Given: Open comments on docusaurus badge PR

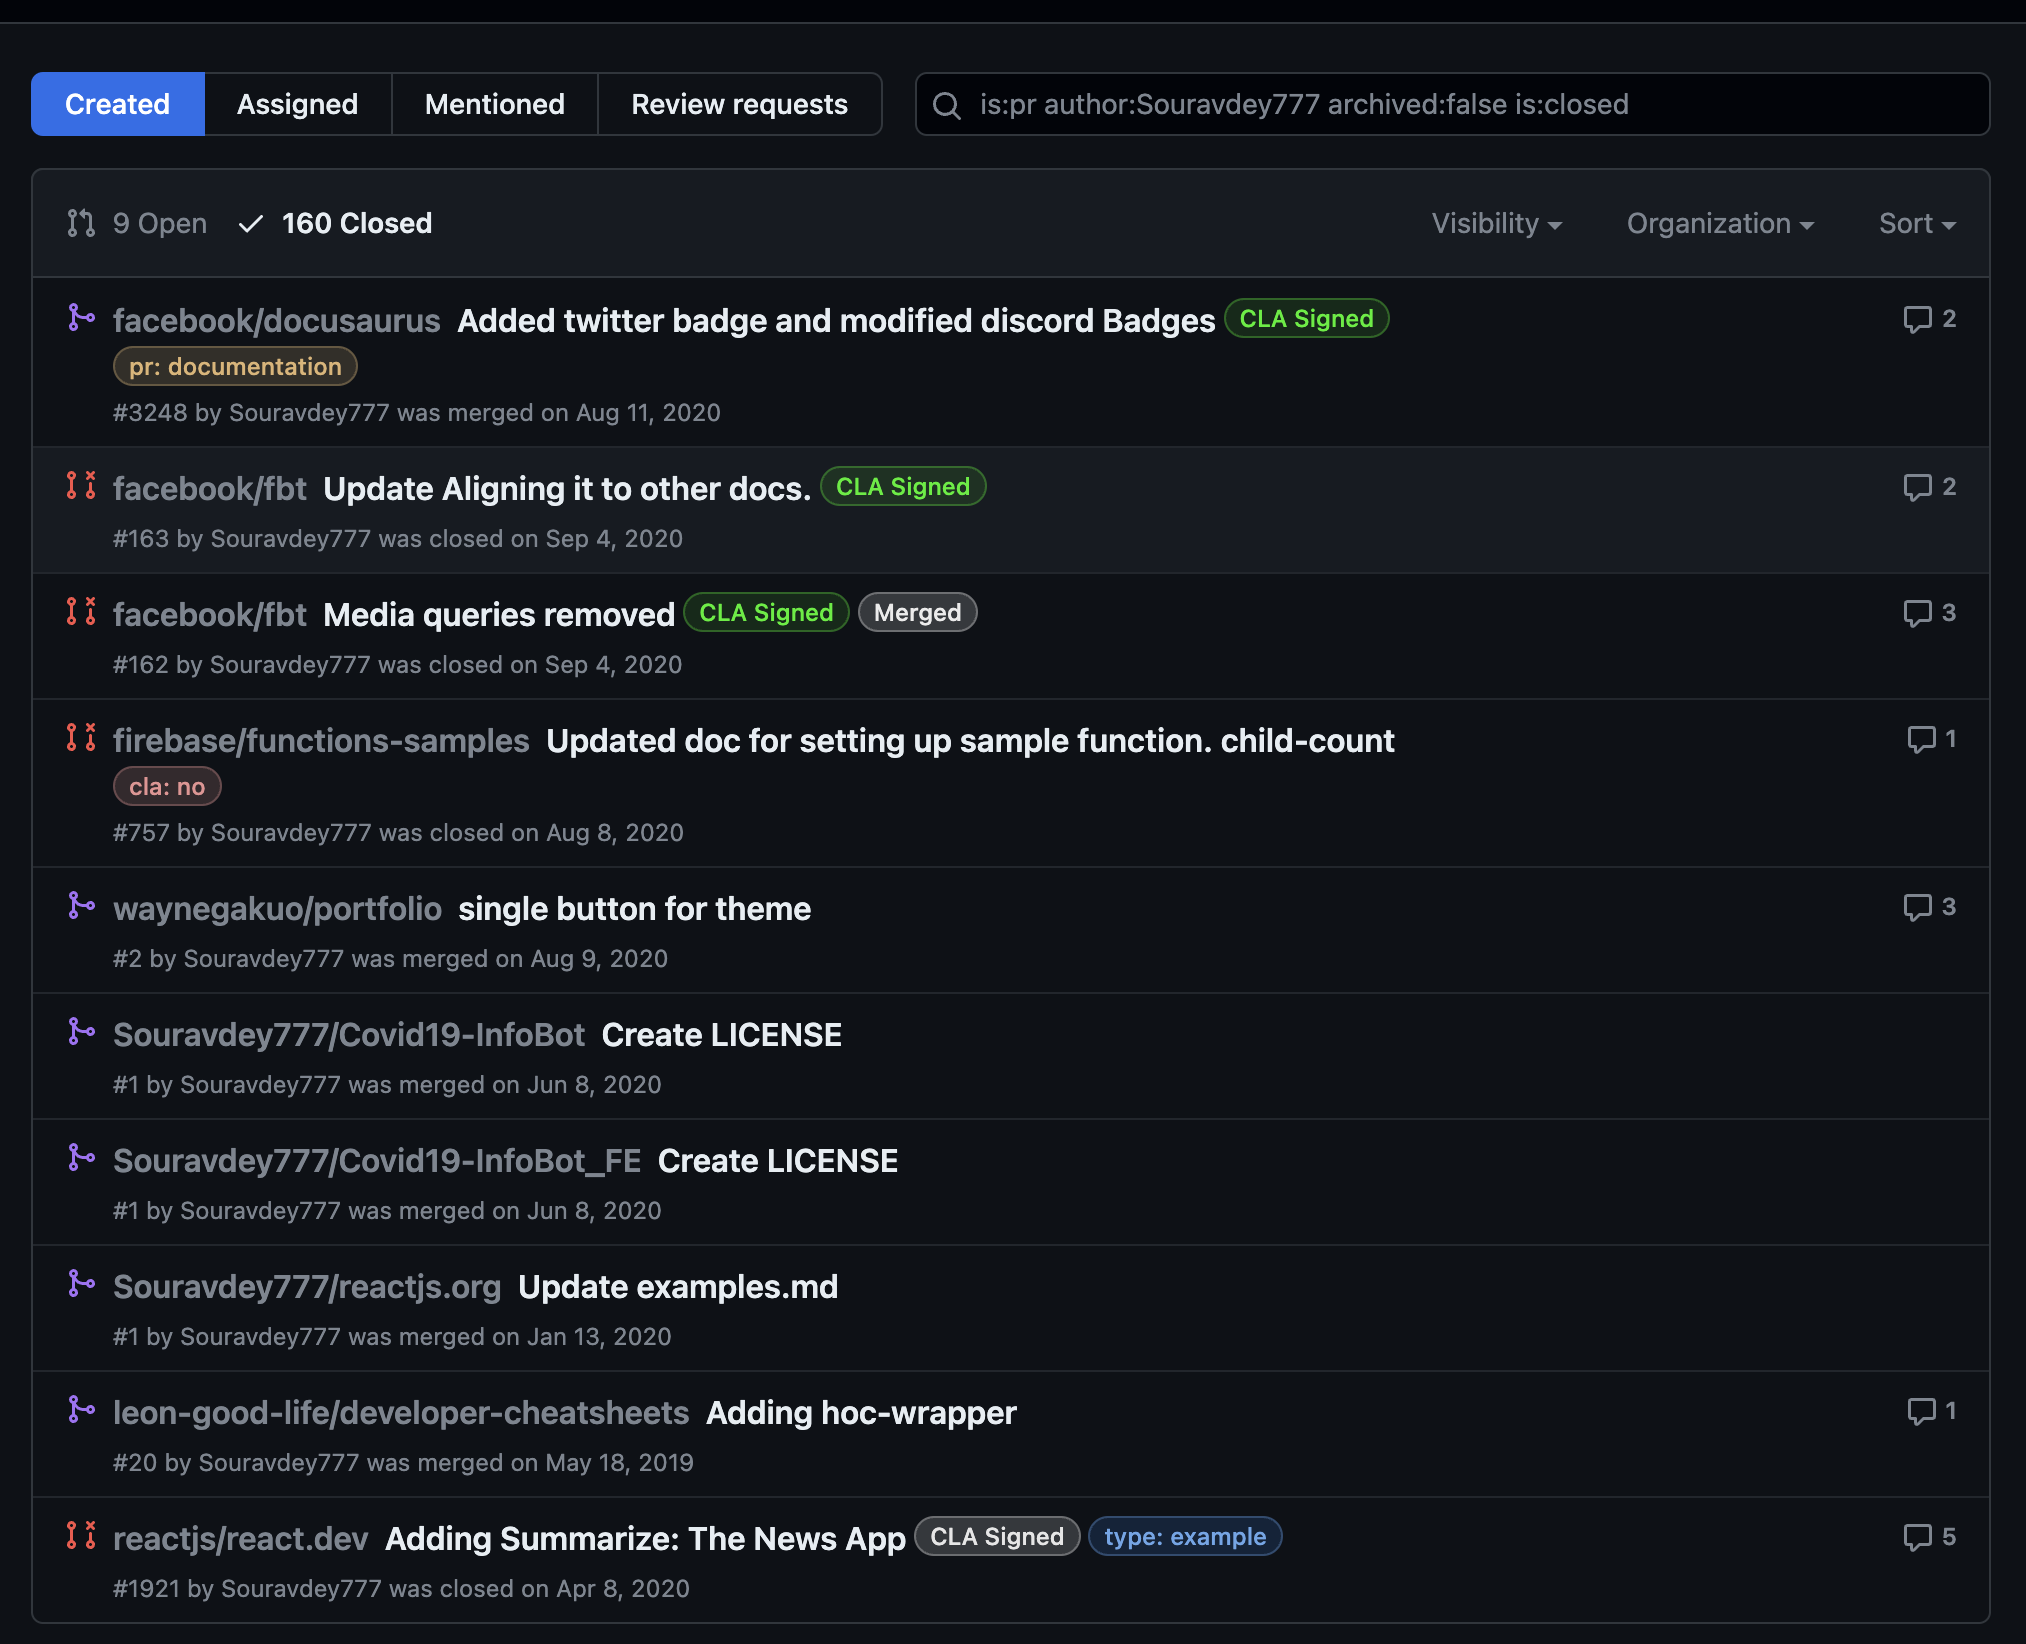Looking at the screenshot, I should coord(1930,319).
